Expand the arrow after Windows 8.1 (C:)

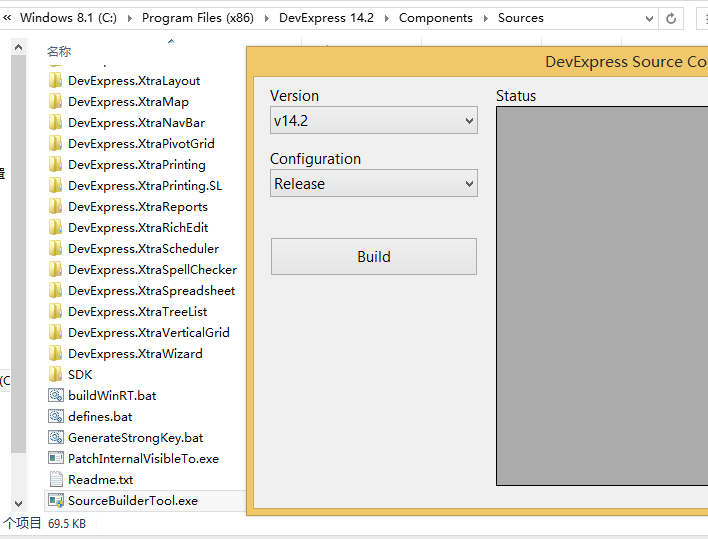pos(130,19)
